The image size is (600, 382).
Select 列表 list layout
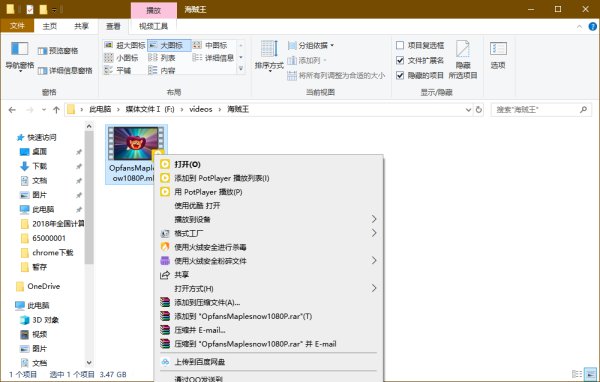click(x=162, y=58)
